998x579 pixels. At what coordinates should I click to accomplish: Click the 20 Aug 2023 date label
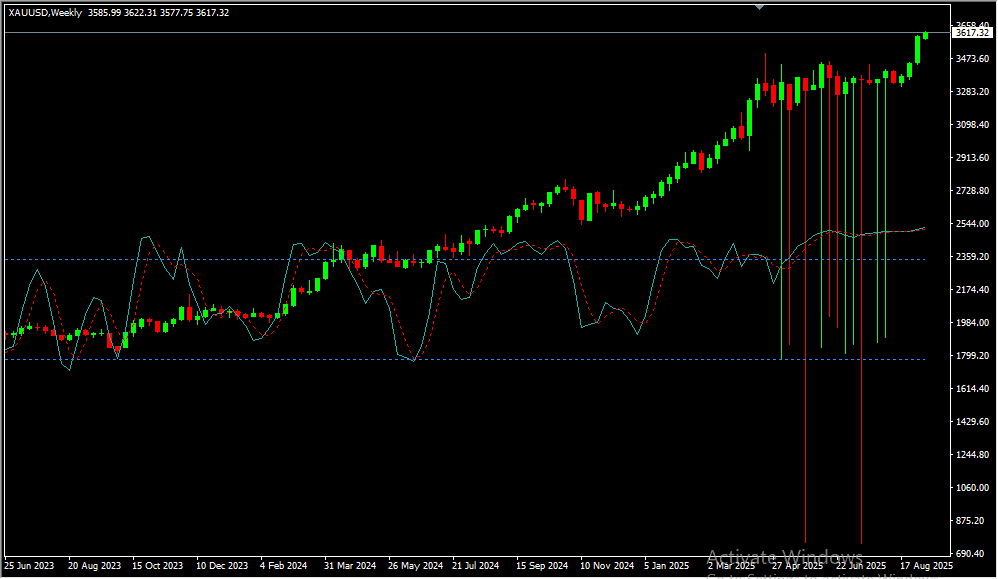(94, 565)
